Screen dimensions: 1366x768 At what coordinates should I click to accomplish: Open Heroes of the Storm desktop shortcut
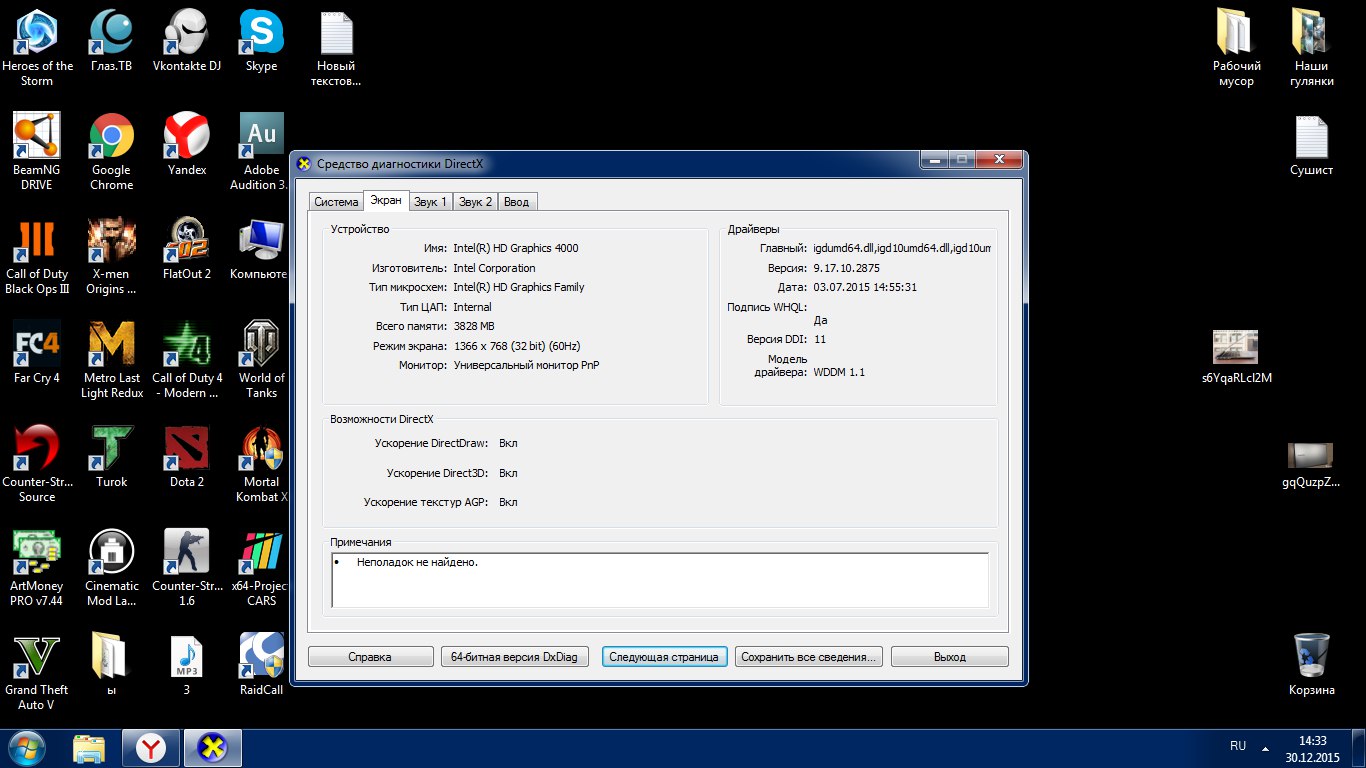tap(37, 48)
